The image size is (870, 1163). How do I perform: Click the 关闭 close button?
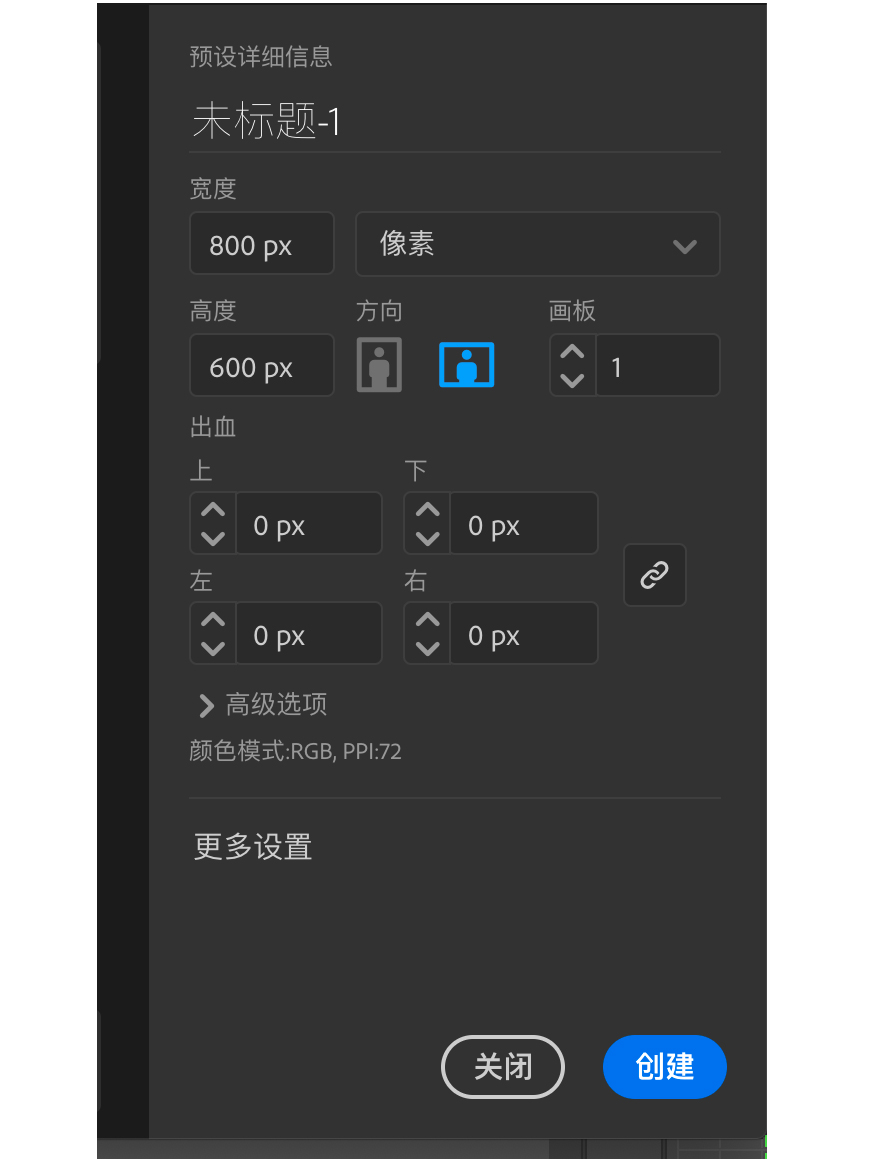[503, 1067]
